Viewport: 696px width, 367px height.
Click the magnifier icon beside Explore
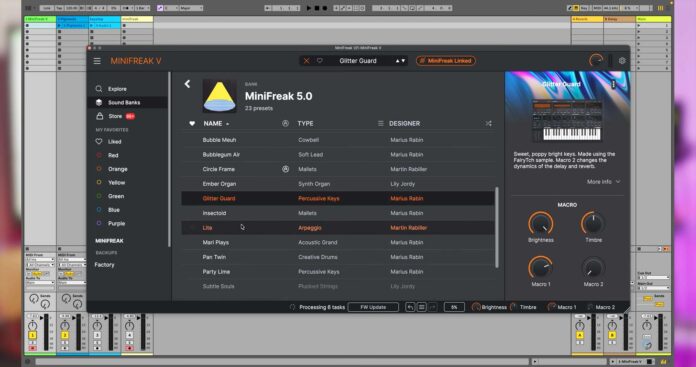tap(99, 89)
